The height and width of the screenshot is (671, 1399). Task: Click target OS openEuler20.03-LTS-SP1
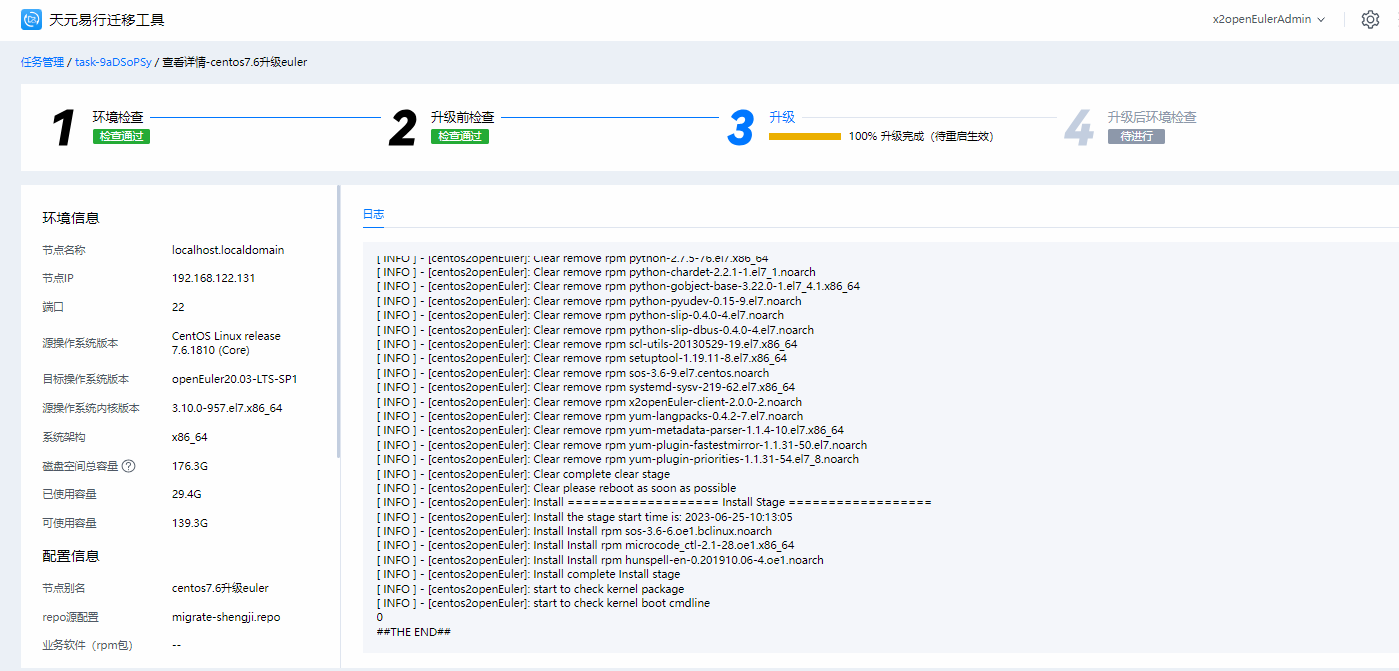click(x=235, y=380)
